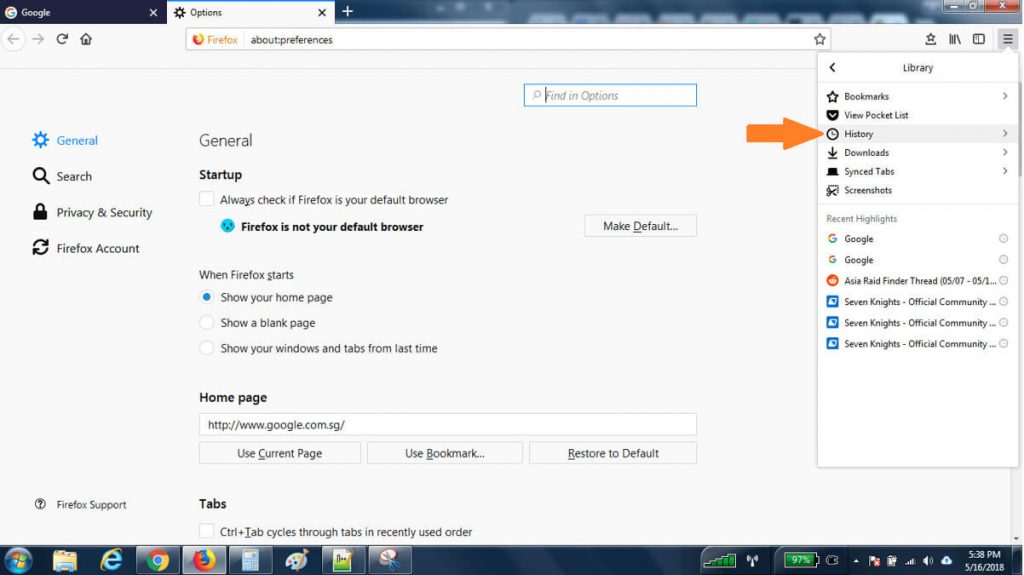Click Make Default button
Screen dimensions: 1024x575
pyautogui.click(x=641, y=226)
